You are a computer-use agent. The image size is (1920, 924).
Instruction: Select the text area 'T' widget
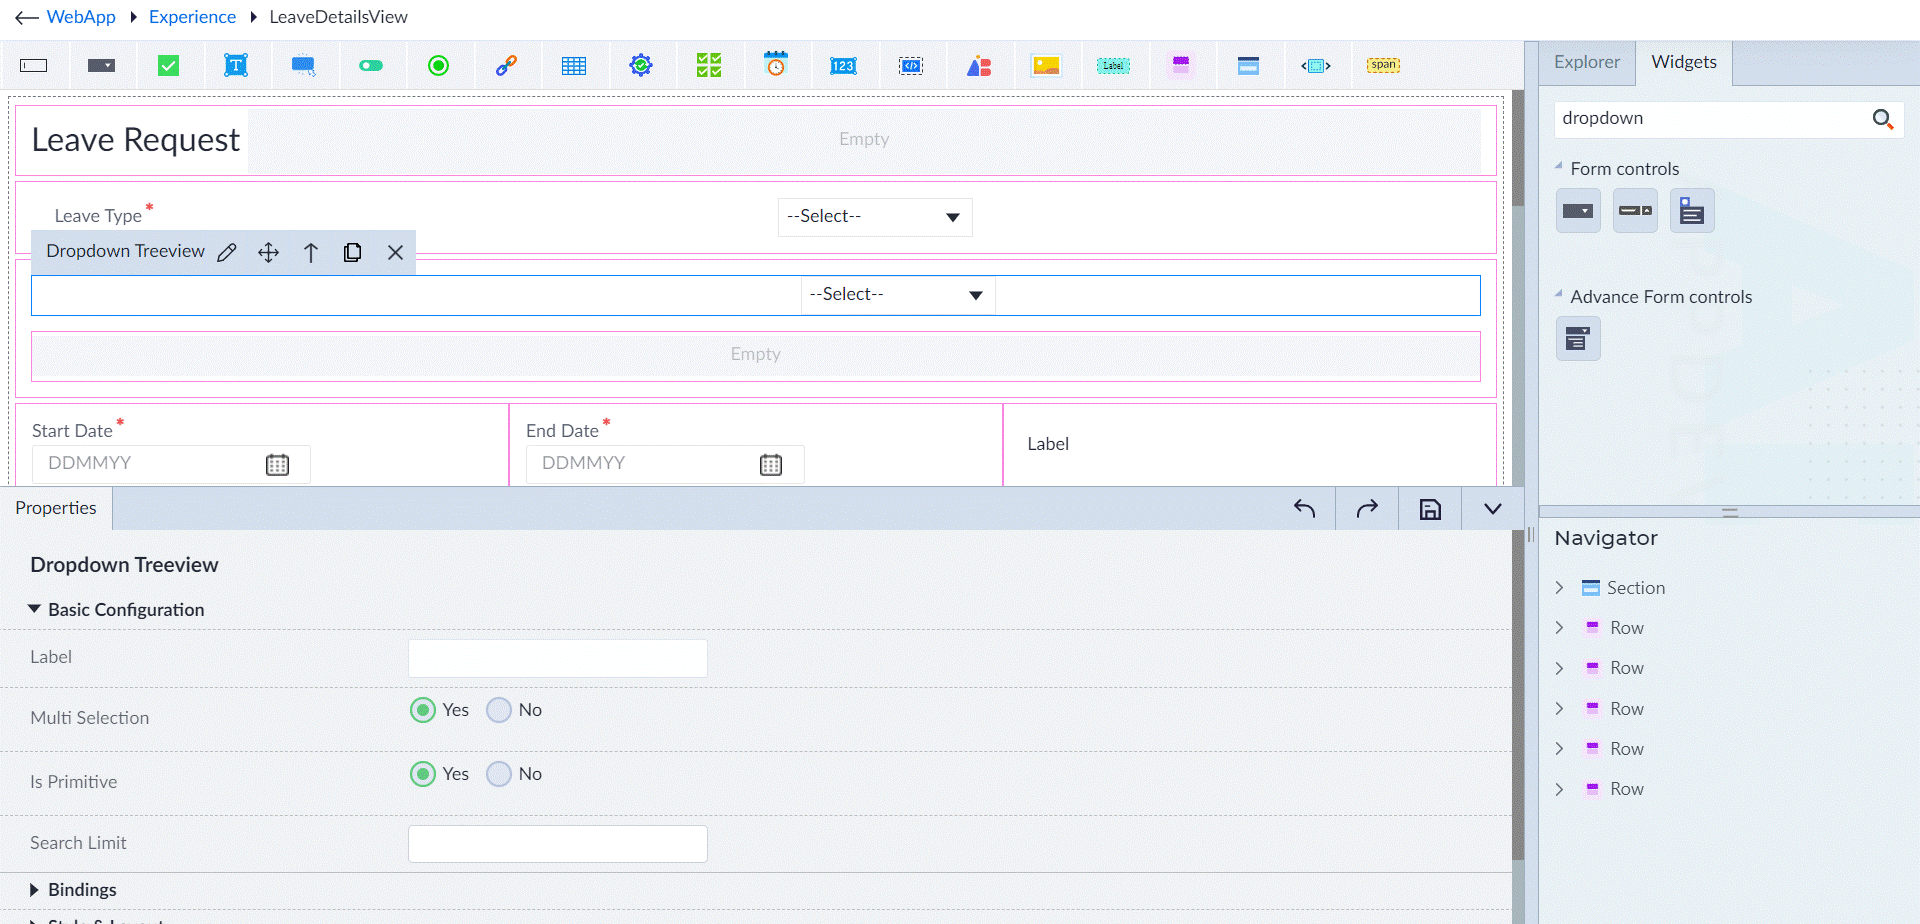(x=236, y=66)
